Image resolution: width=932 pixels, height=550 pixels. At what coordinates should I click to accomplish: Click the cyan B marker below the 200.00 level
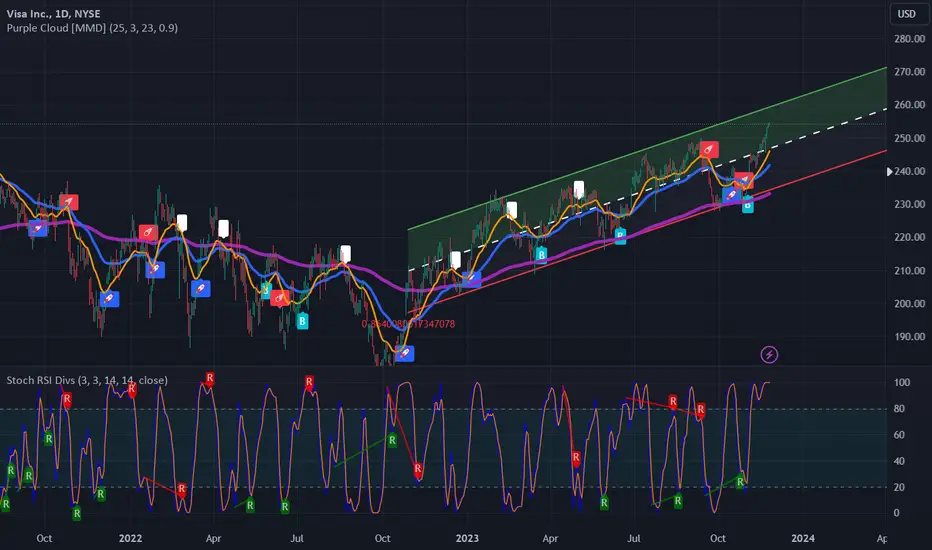[x=302, y=321]
